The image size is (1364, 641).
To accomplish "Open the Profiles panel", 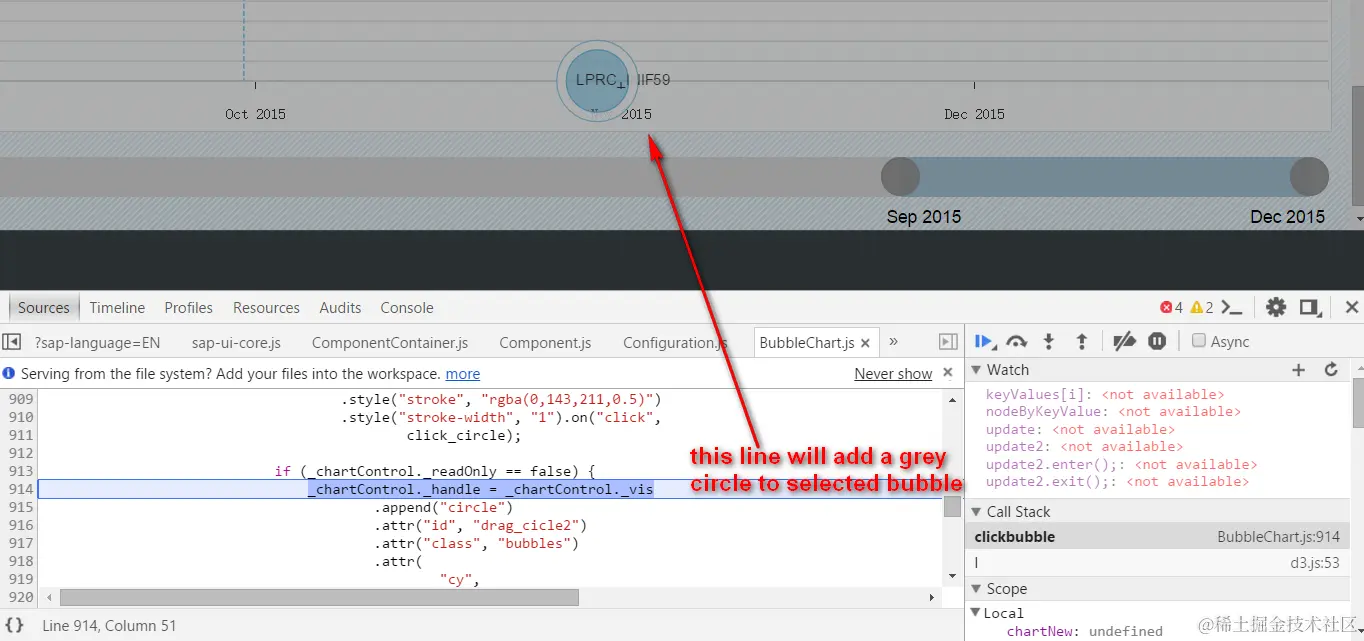I will click(x=189, y=307).
